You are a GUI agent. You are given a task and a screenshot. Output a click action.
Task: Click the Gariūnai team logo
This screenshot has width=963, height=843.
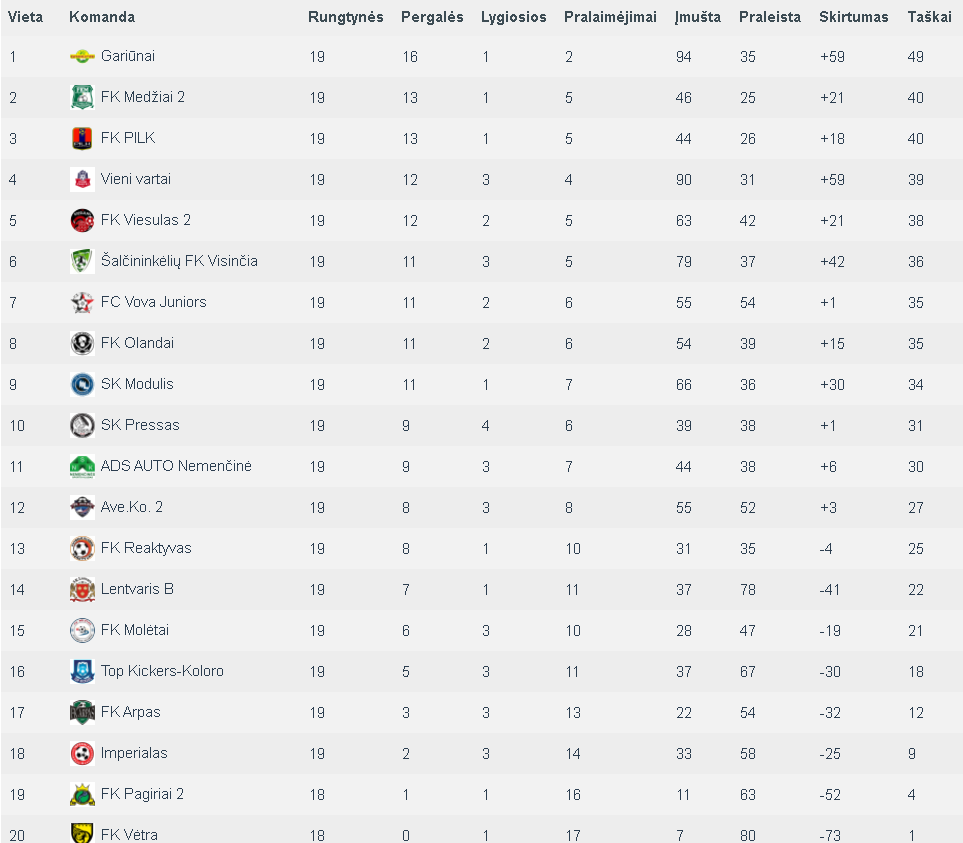[x=82, y=56]
